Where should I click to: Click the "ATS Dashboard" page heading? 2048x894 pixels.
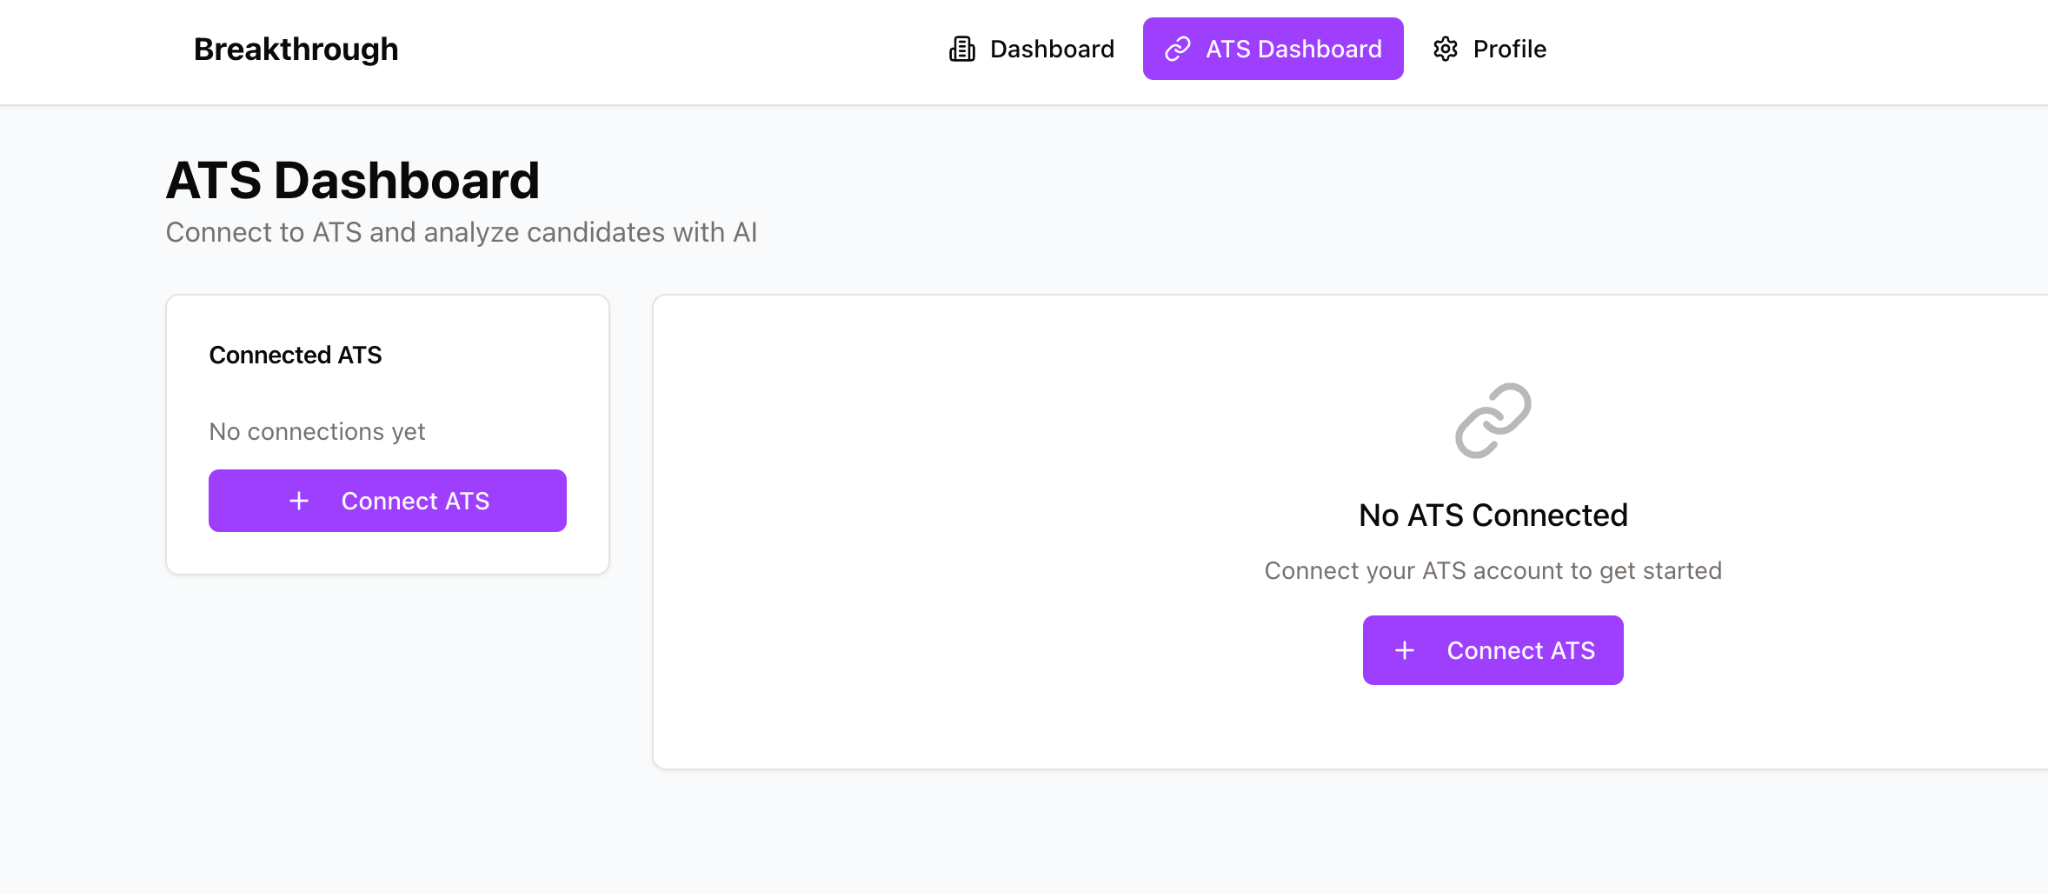pyautogui.click(x=353, y=180)
